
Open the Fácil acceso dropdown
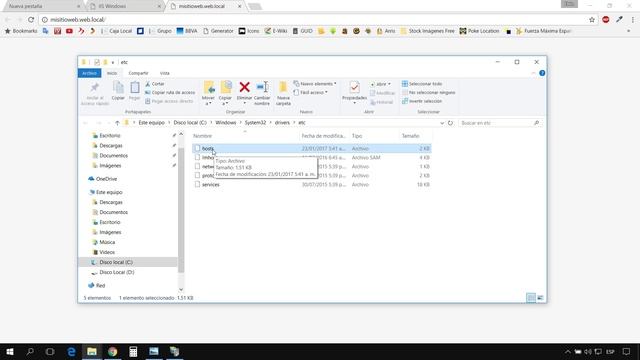tap(311, 92)
